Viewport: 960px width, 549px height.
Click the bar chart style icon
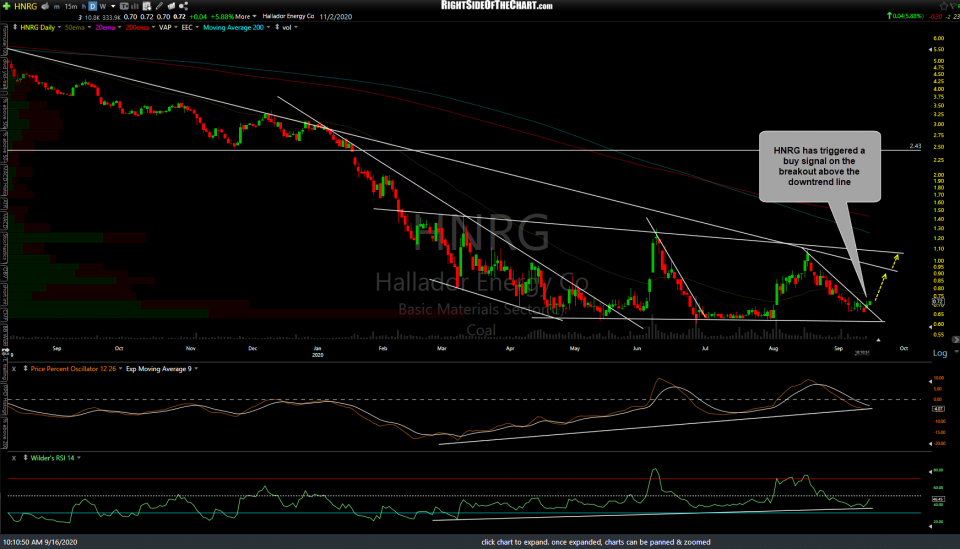coord(134,6)
